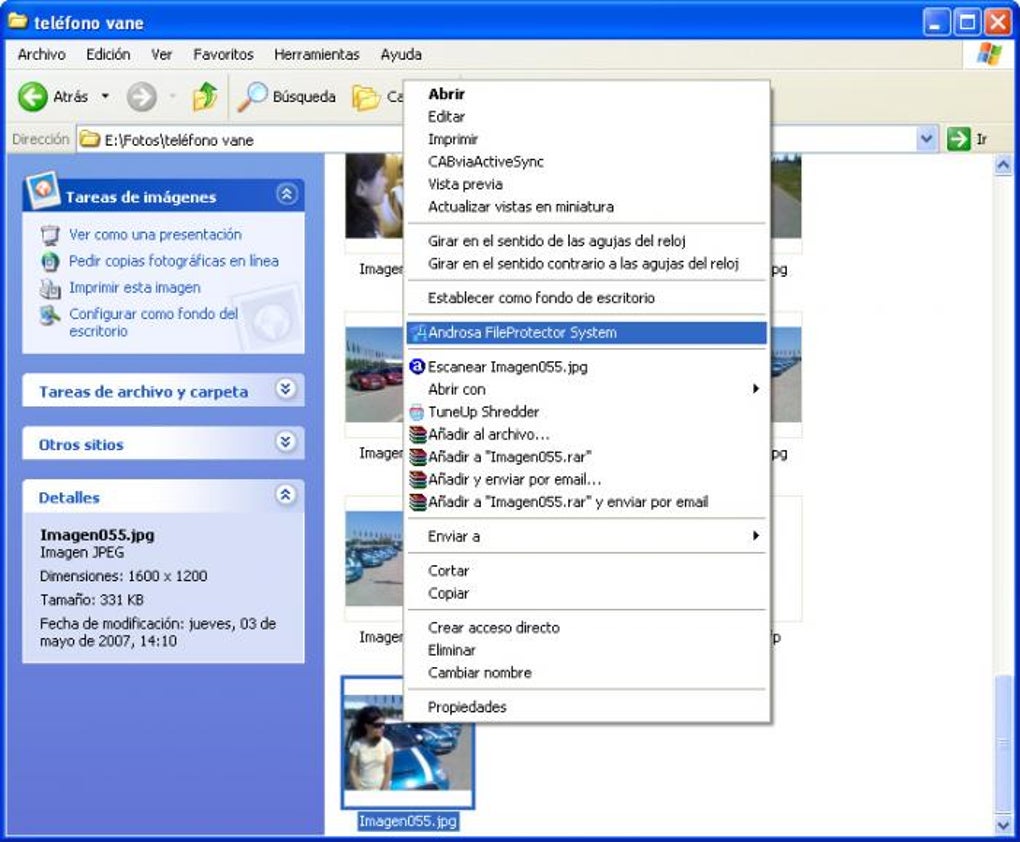Choose Añadir y enviar por email...
Image resolution: width=1020 pixels, height=842 pixels.
tap(586, 480)
